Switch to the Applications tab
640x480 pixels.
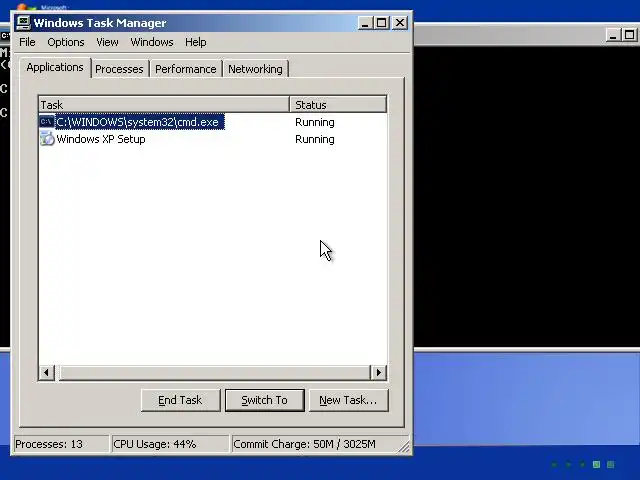55,67
